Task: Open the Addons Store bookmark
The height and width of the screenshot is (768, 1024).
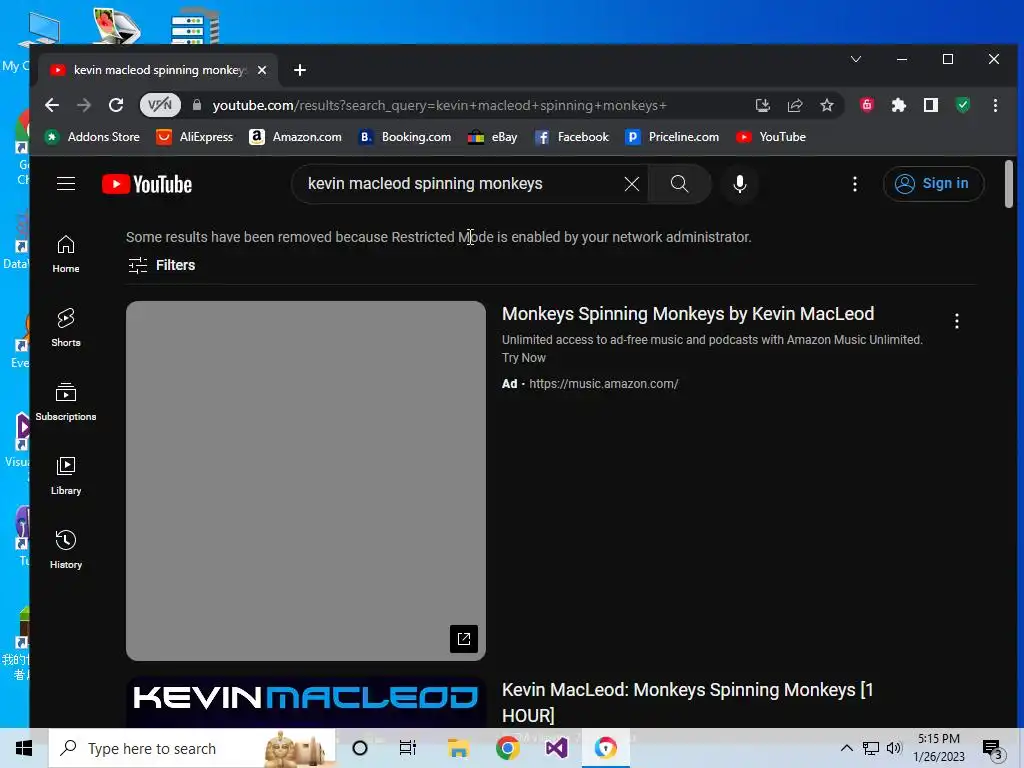Action: 92,137
